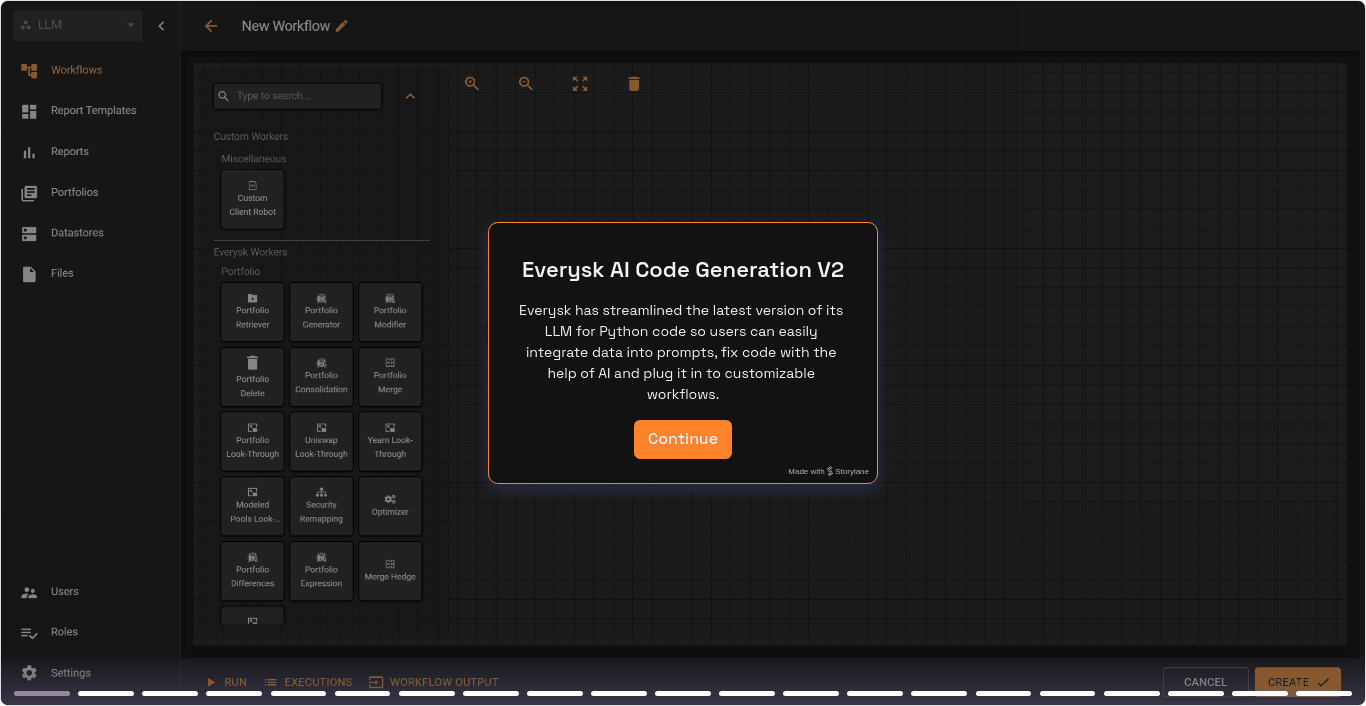Open WORKFLOW OUTPUT panel
The image size is (1366, 706).
[x=433, y=682]
